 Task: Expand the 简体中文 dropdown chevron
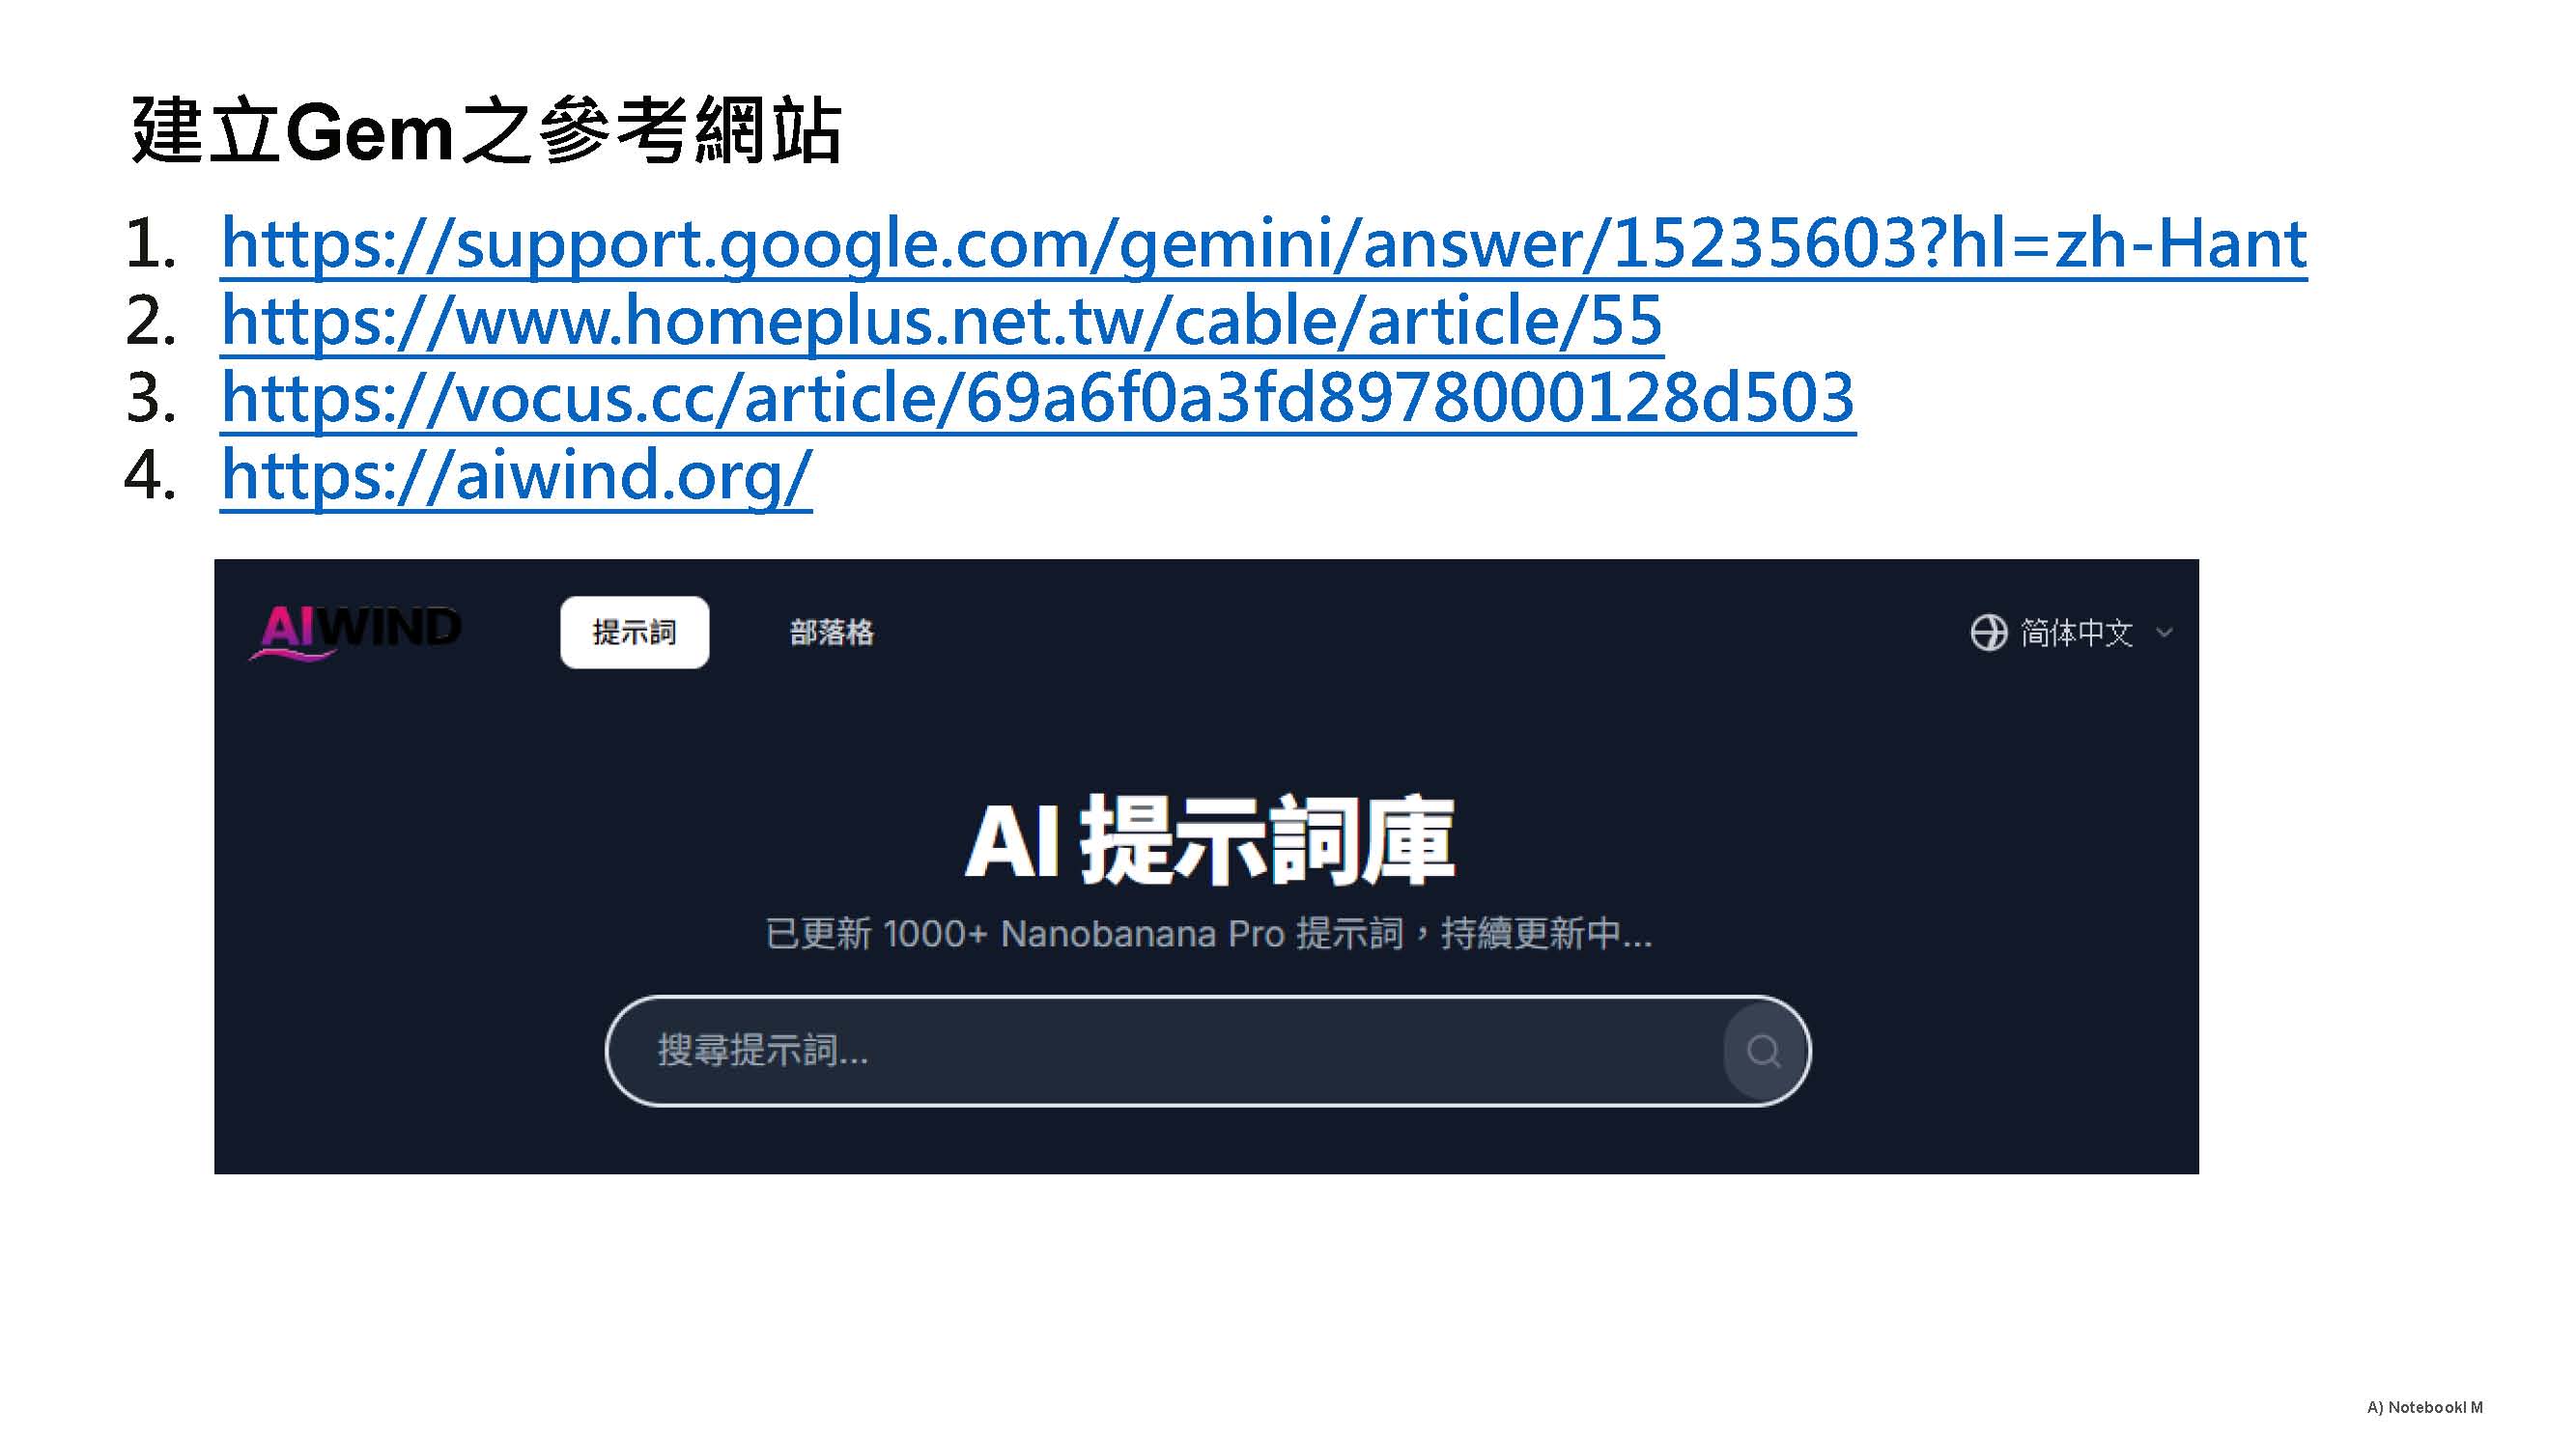click(2164, 632)
